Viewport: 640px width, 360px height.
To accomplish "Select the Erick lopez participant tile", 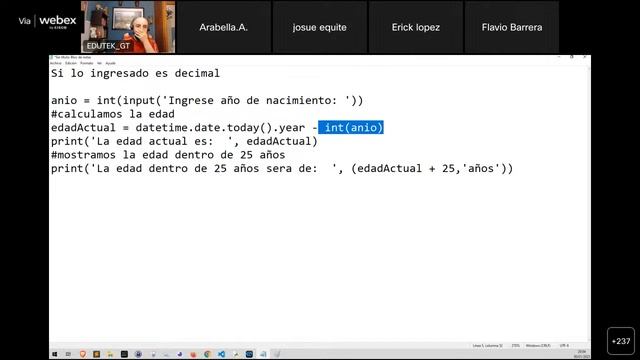I will 416,27.
